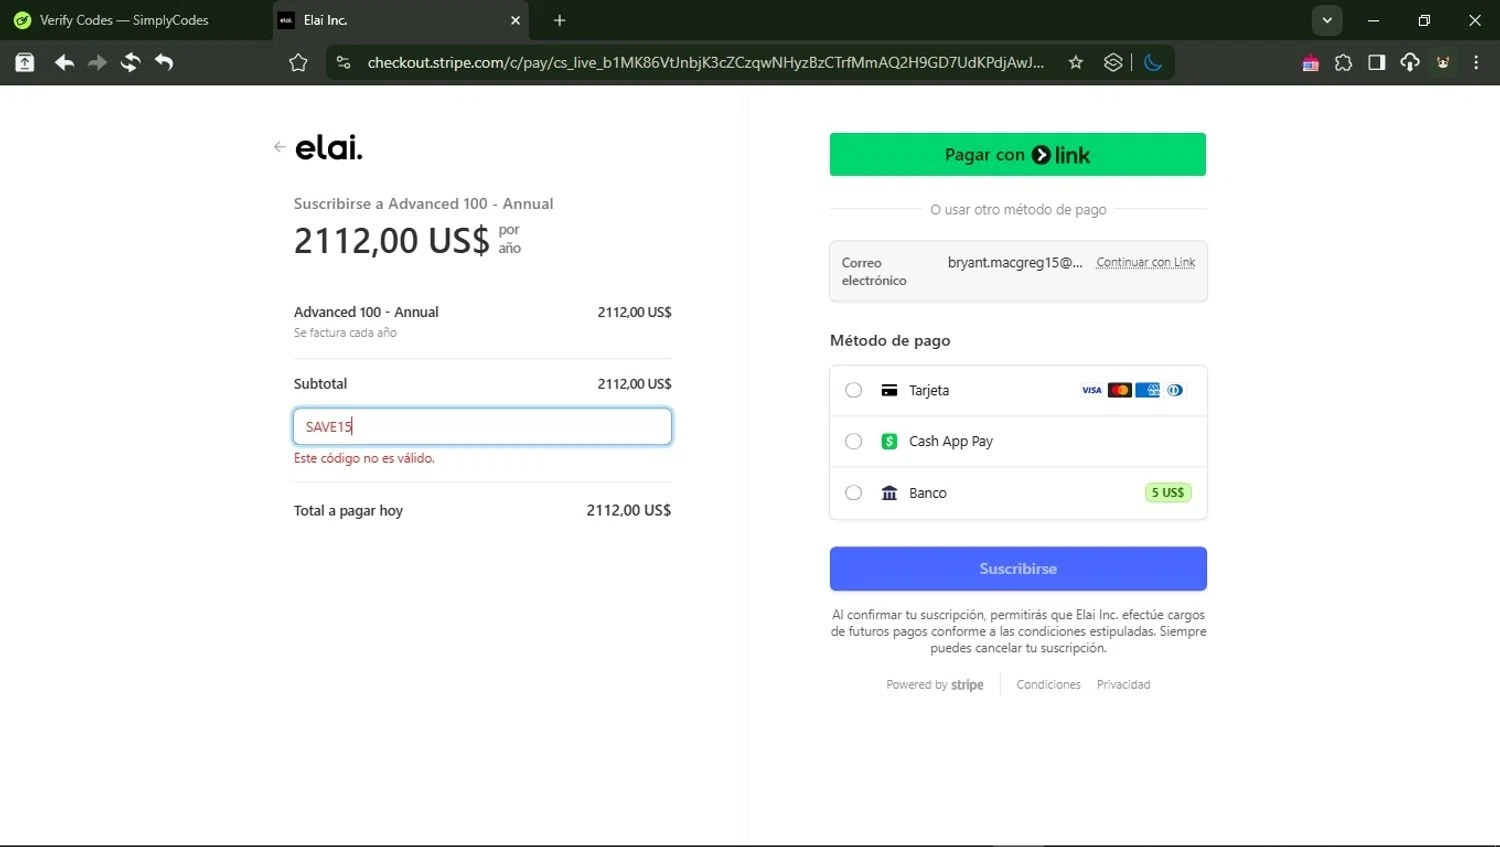
Task: Click the promo code field containing SAVE15
Action: pyautogui.click(x=482, y=426)
